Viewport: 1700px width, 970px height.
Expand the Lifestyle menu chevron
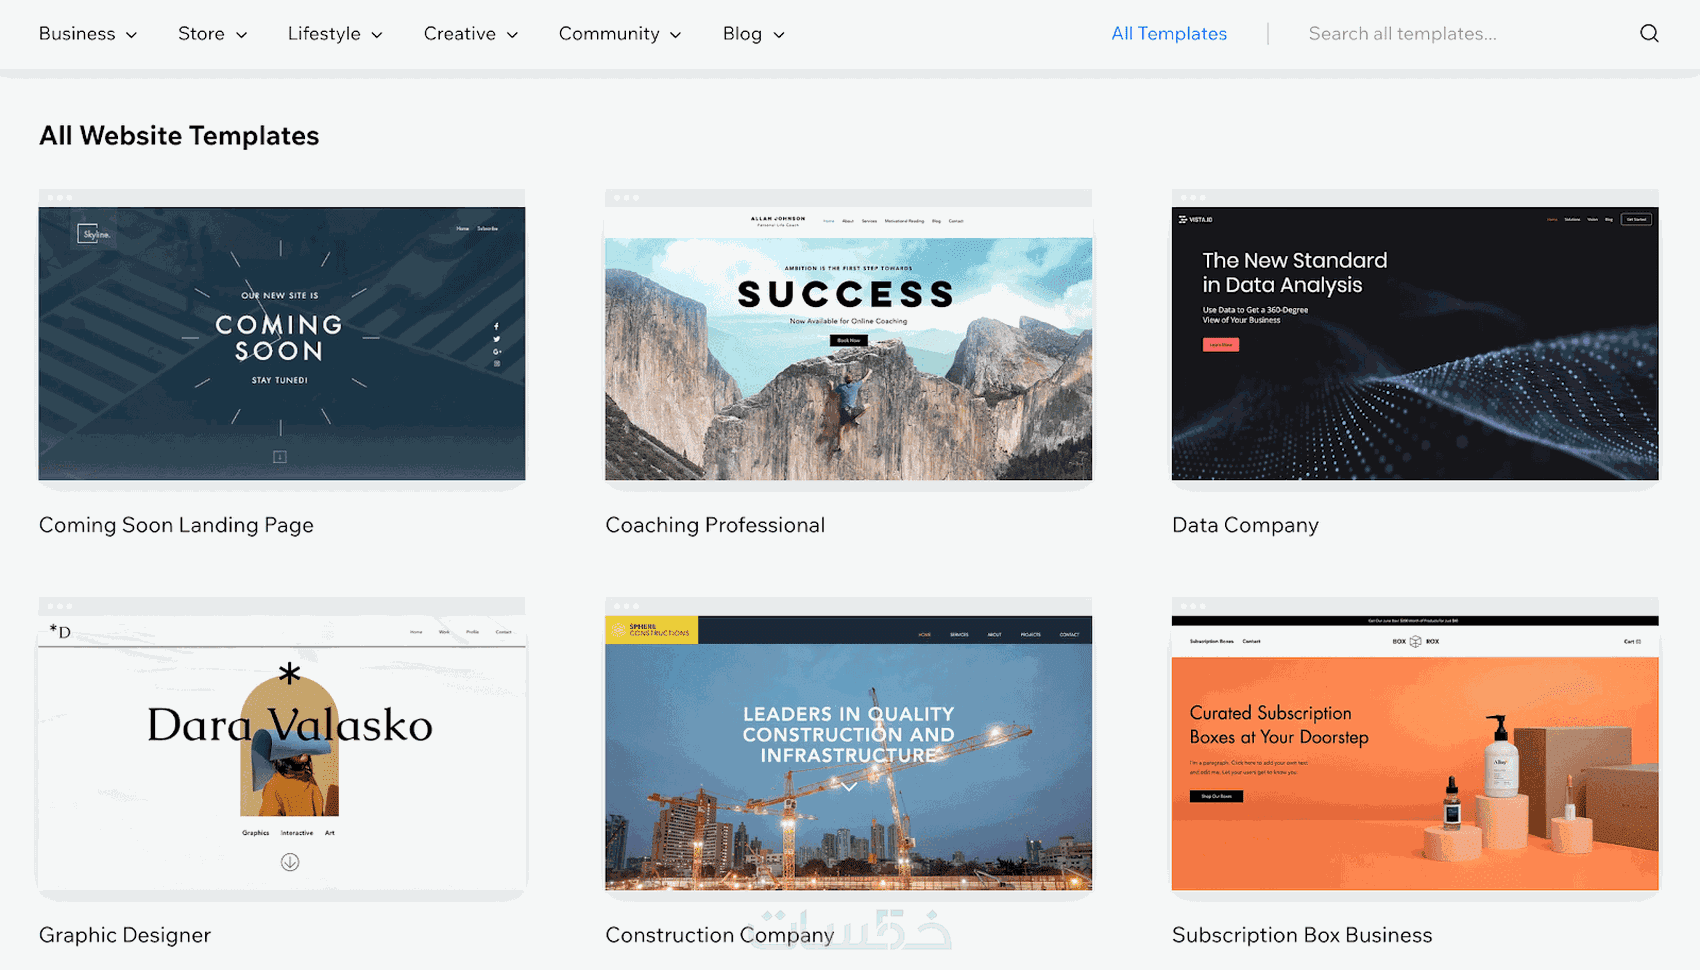[x=377, y=35]
